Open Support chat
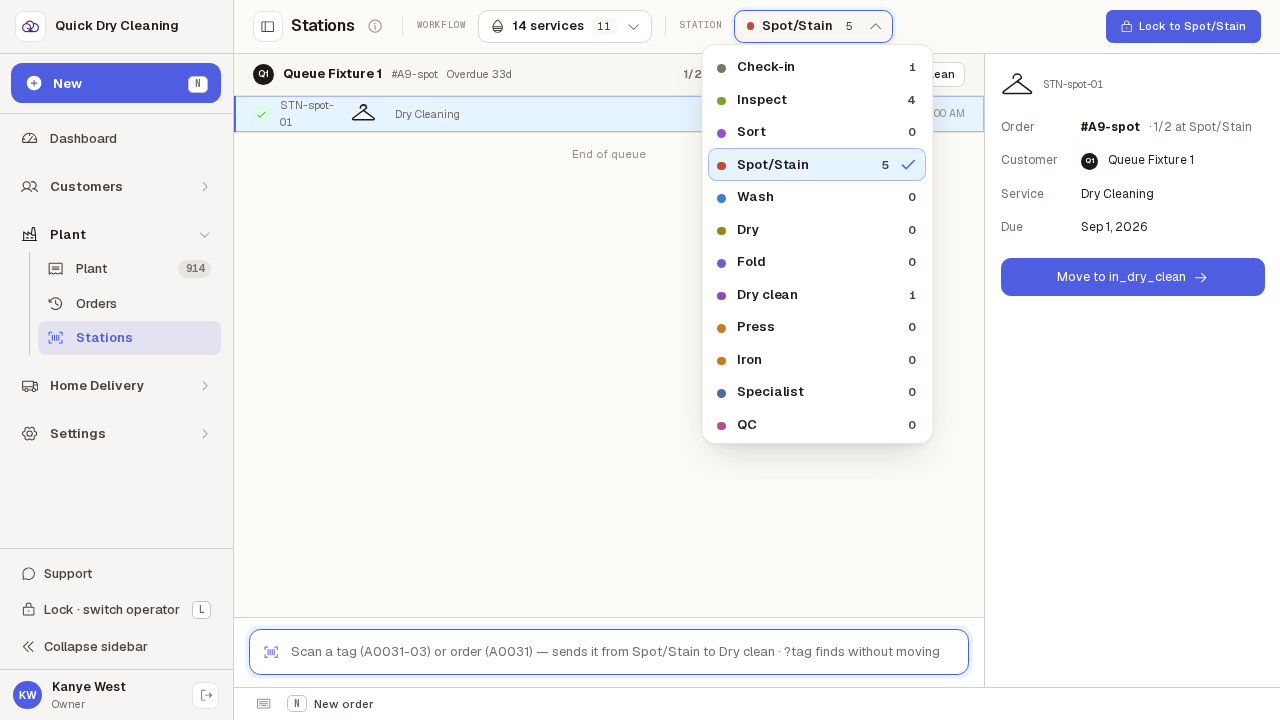The image size is (1280, 720). pos(116,574)
